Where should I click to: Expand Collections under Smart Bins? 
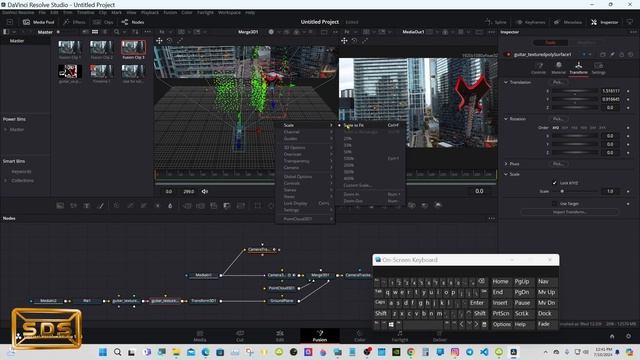coord(6,180)
